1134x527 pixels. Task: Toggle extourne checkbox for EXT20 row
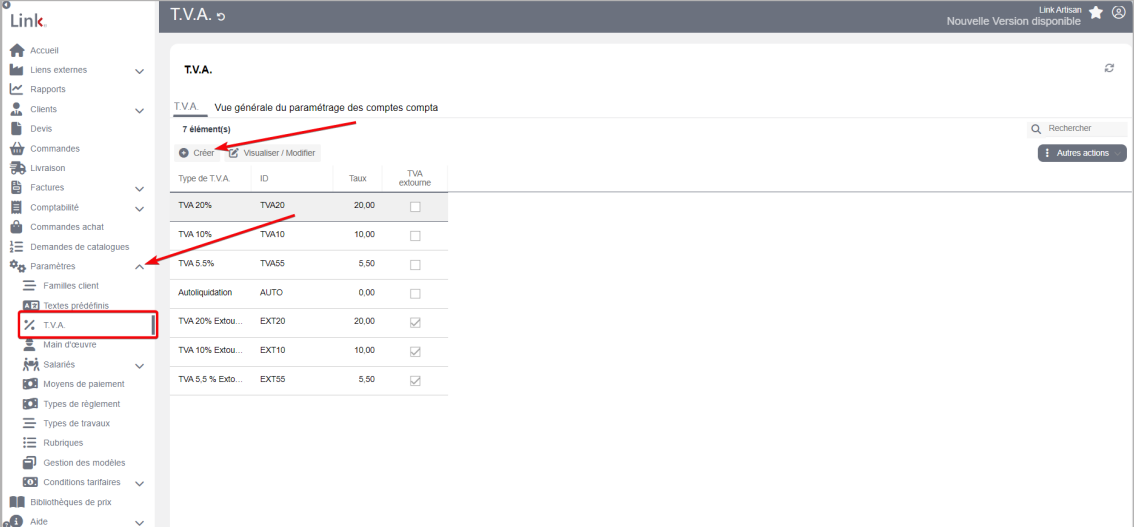point(415,322)
